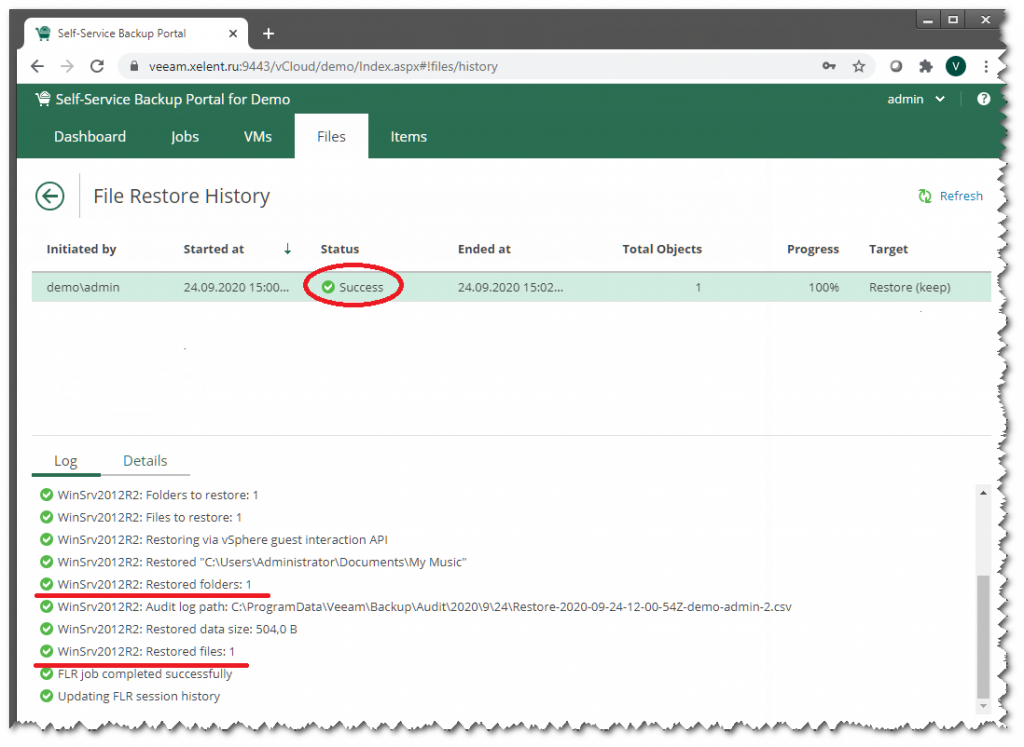1024x747 pixels.
Task: Reload the page with browser refresh icon
Action: click(97, 66)
